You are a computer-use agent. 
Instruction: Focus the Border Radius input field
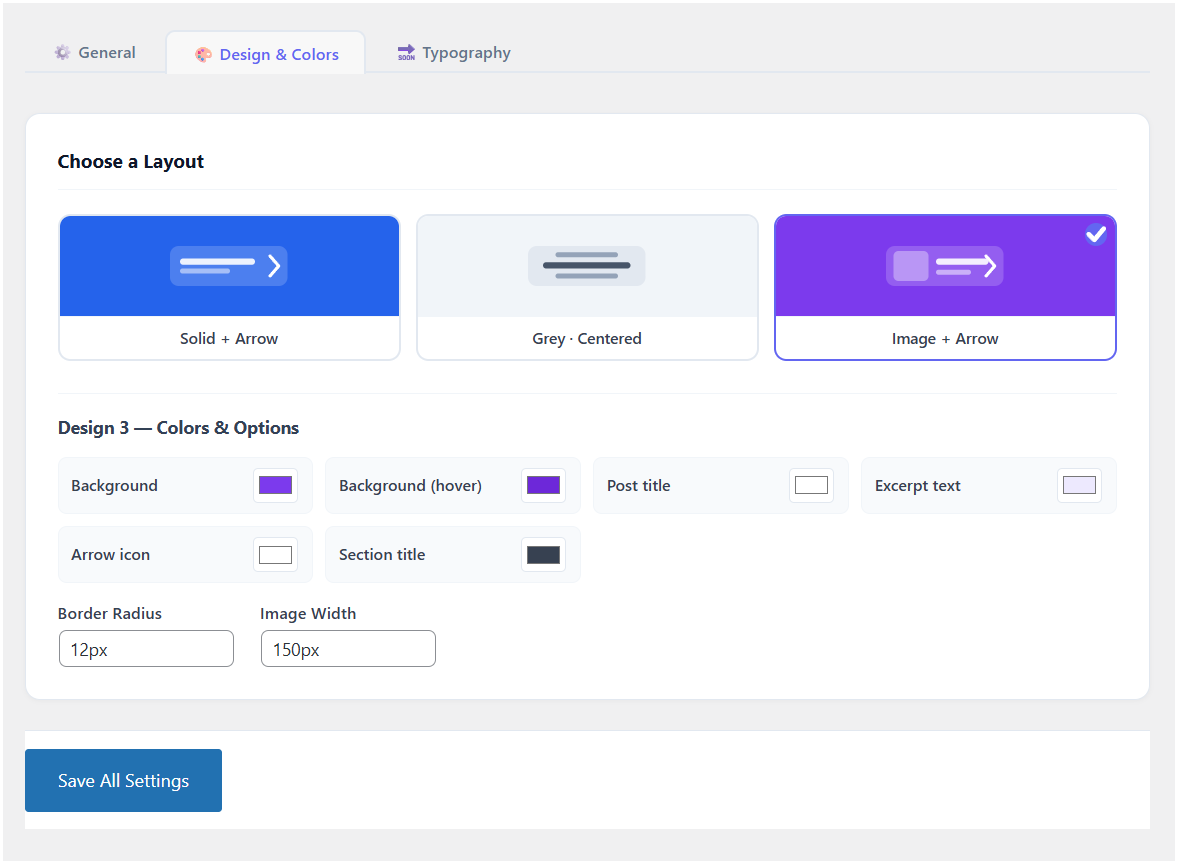[146, 648]
